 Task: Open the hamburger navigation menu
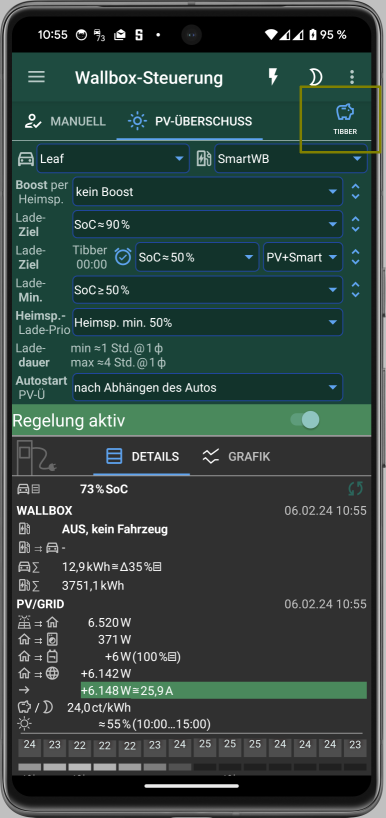37,77
